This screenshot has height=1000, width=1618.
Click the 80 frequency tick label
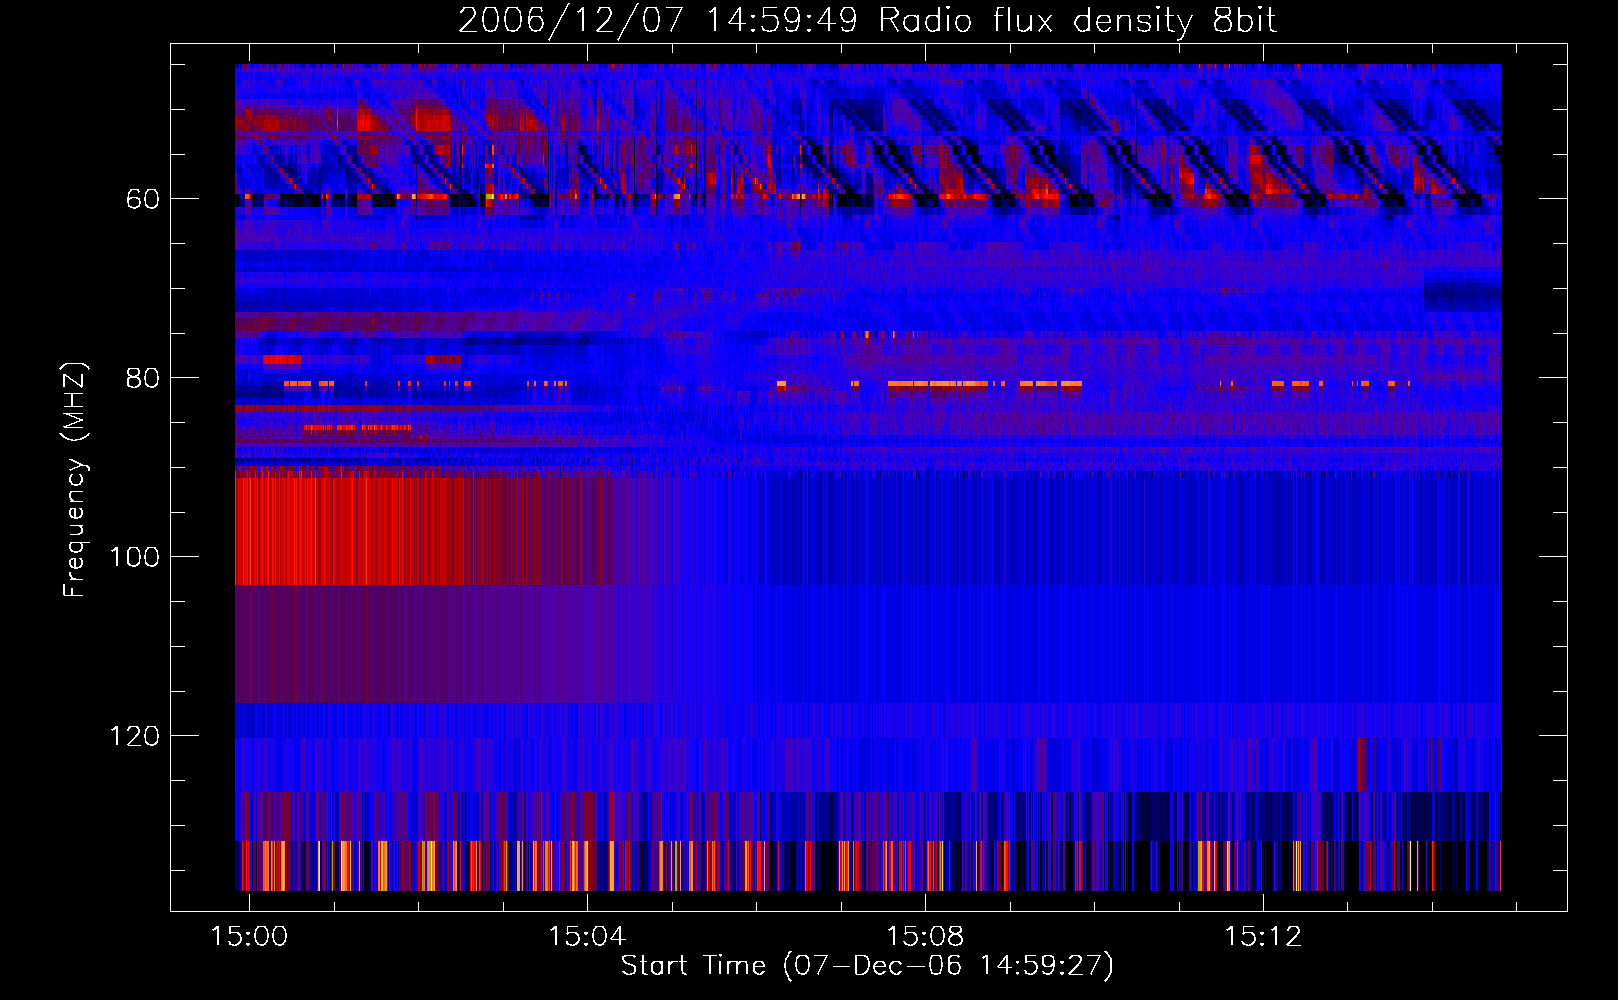[143, 378]
